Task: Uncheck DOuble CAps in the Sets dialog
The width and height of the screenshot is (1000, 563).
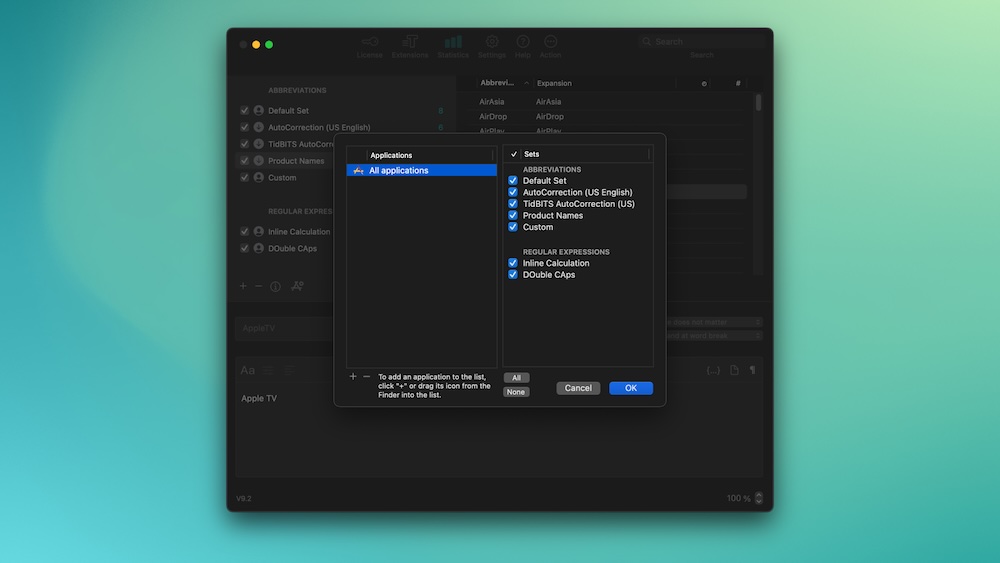Action: (x=513, y=275)
